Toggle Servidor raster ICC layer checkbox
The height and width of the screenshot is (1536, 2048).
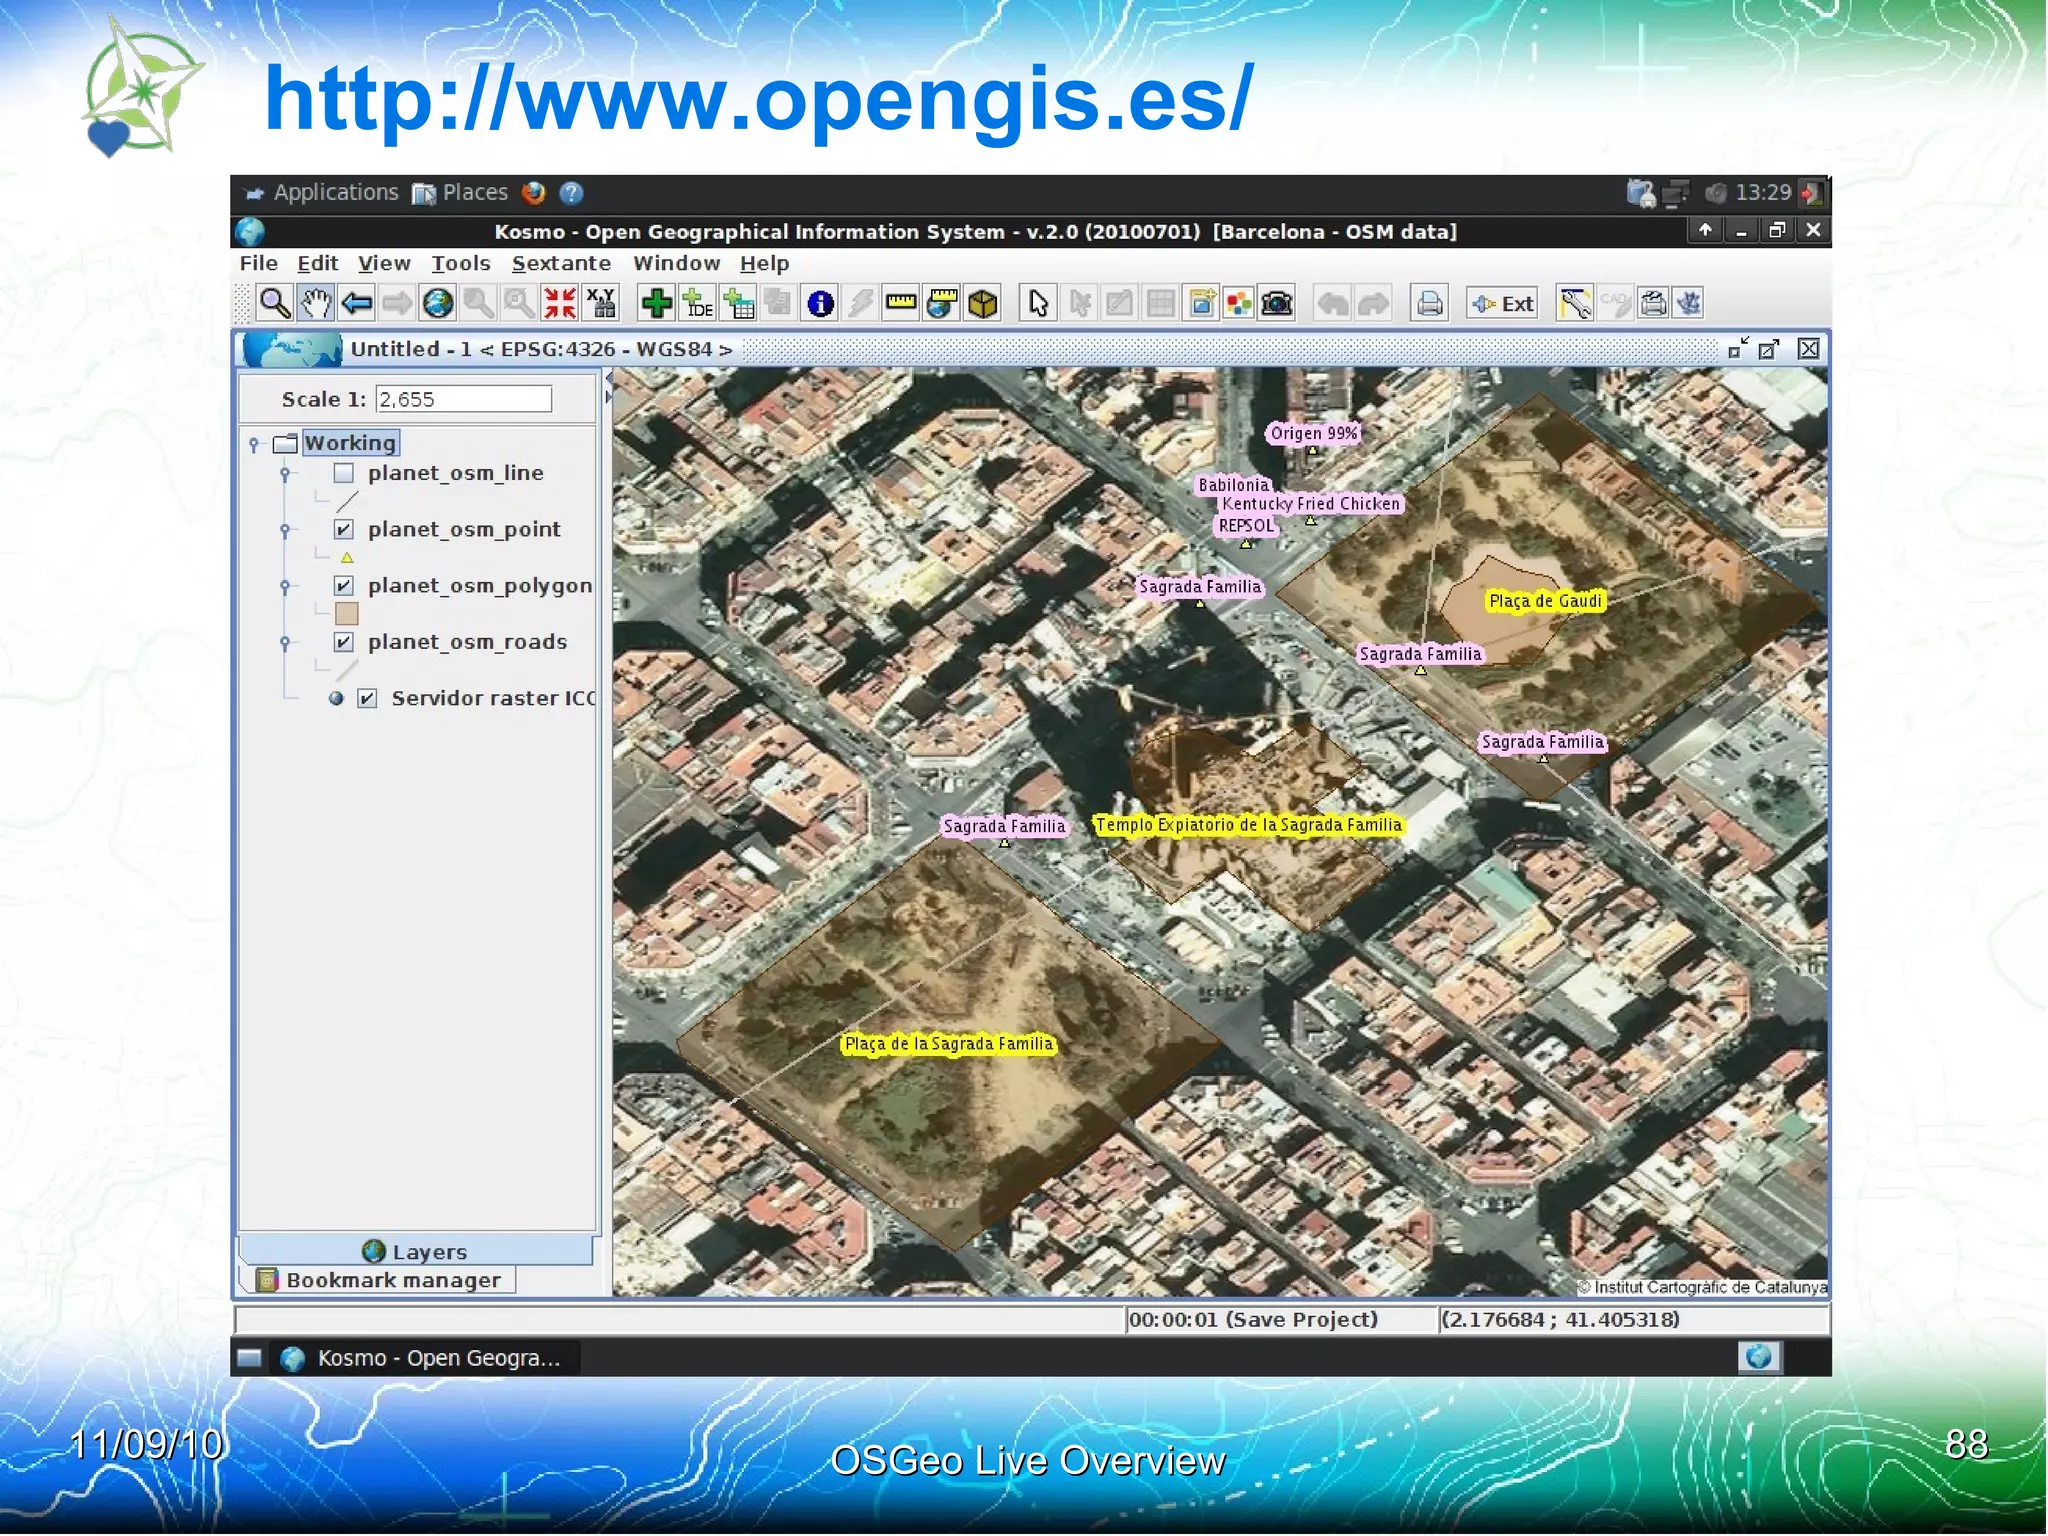coord(368,698)
